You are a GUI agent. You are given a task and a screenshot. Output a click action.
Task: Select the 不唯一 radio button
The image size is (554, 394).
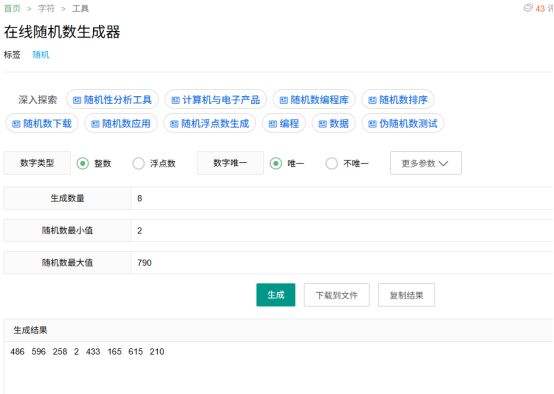[x=331, y=163]
